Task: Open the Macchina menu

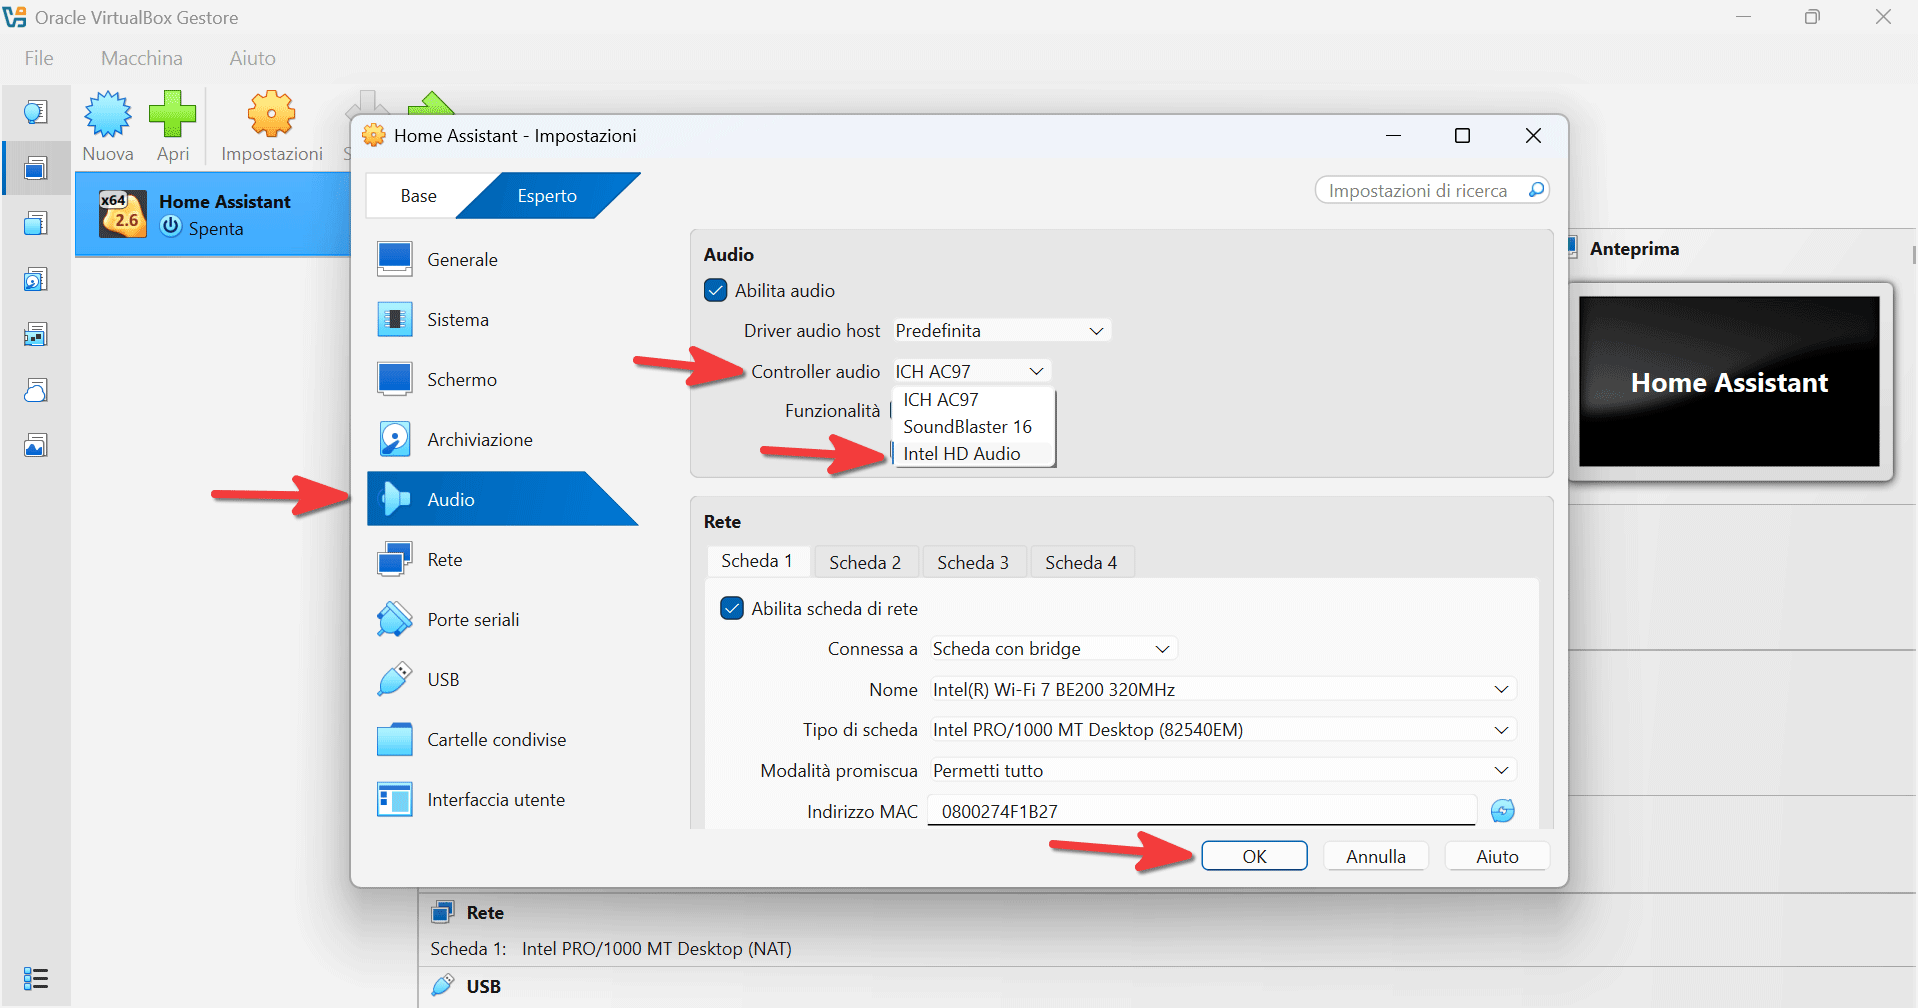Action: pos(142,58)
